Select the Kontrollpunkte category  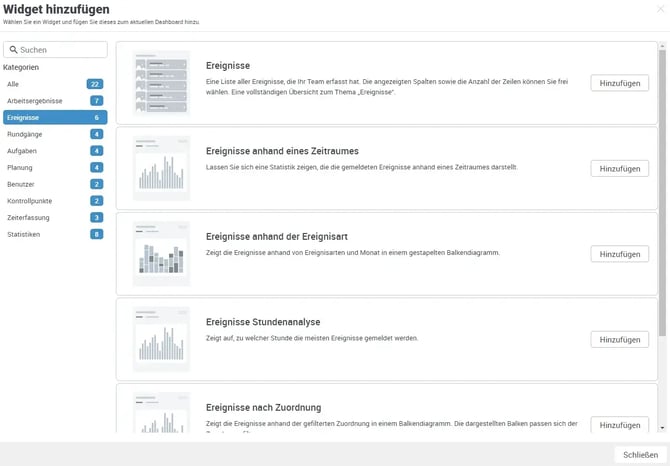[x=55, y=201]
